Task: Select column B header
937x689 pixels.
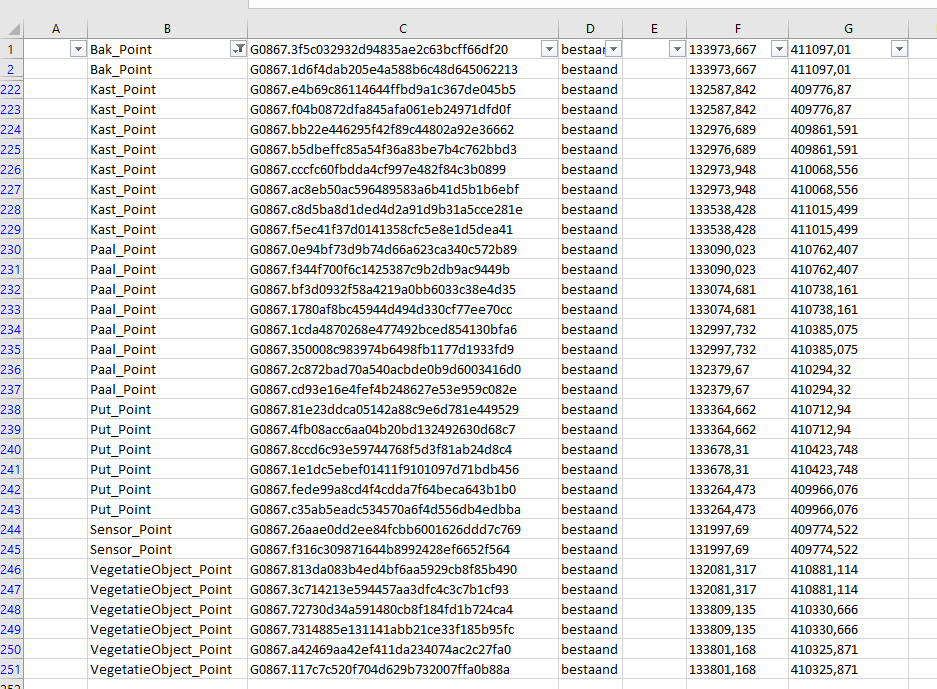Action: (167, 29)
